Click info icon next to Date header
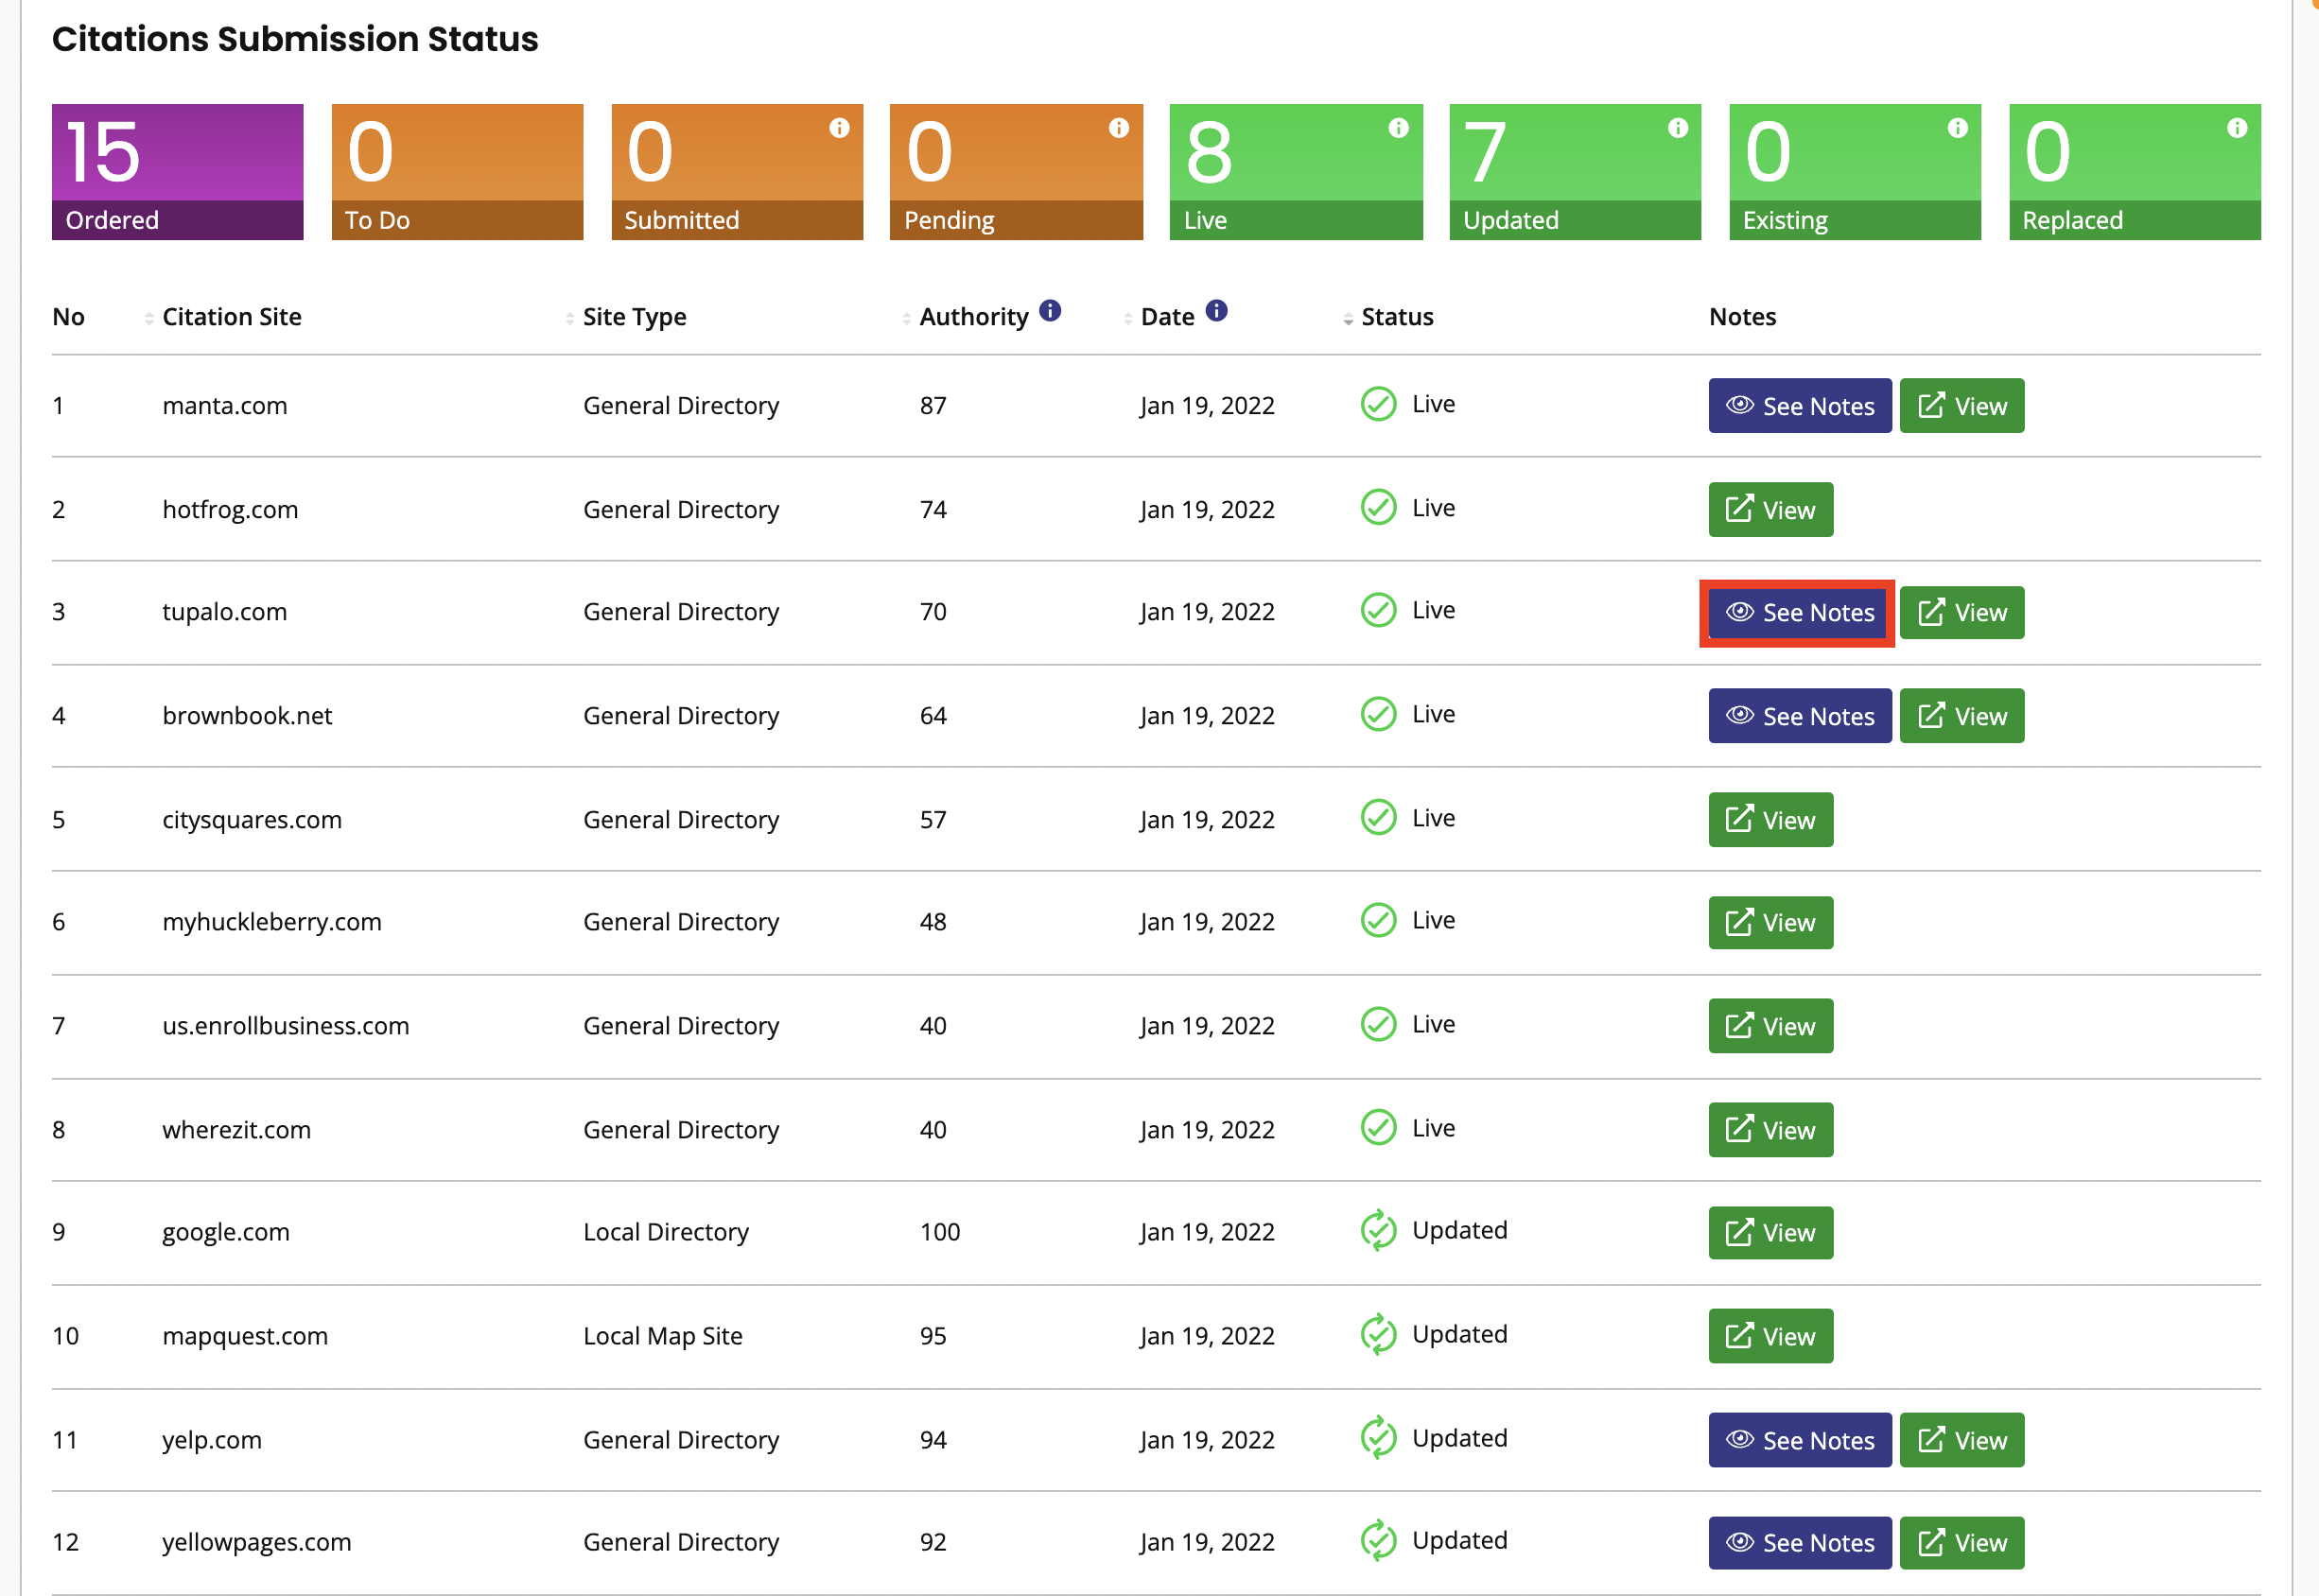This screenshot has height=1596, width=2319. 1215,311
